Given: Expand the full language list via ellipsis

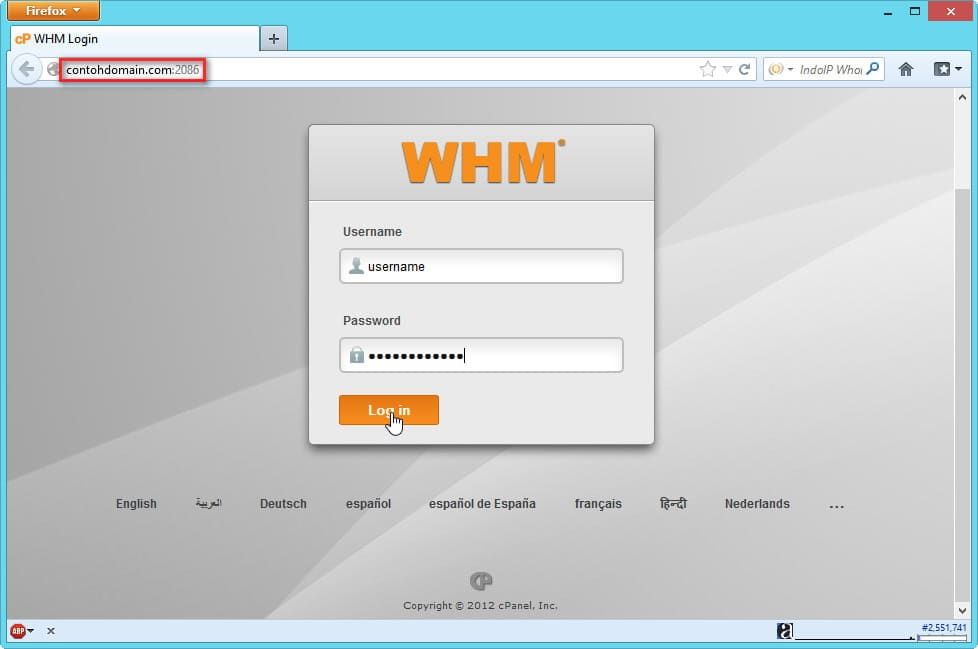Looking at the screenshot, I should pyautogui.click(x=836, y=504).
